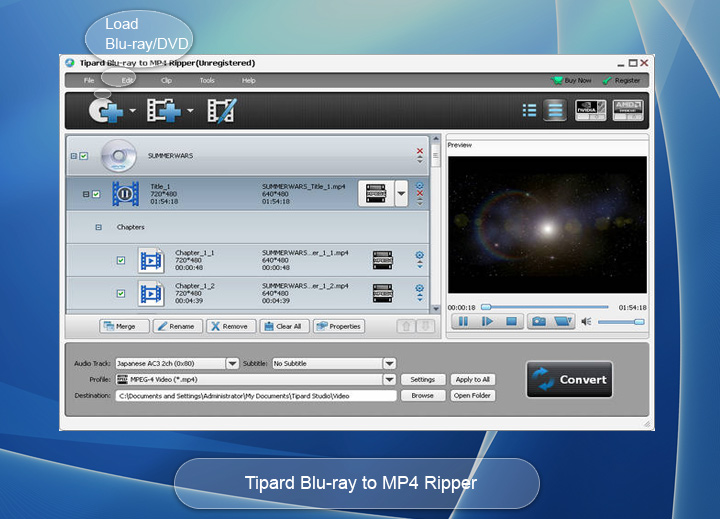Open the Edit menu

point(127,80)
